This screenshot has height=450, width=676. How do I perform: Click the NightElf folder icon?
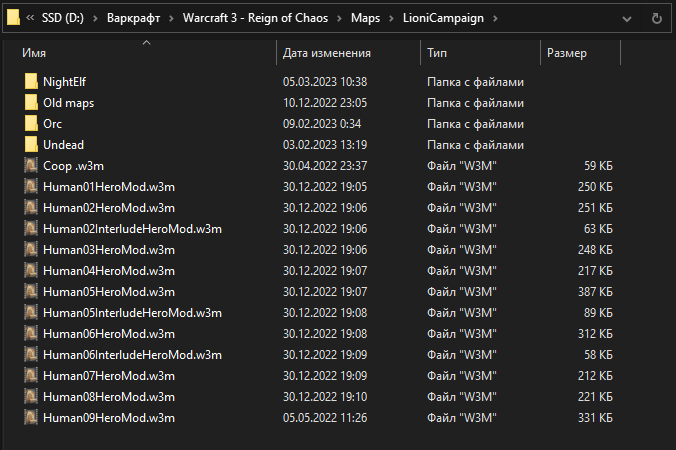pos(31,82)
